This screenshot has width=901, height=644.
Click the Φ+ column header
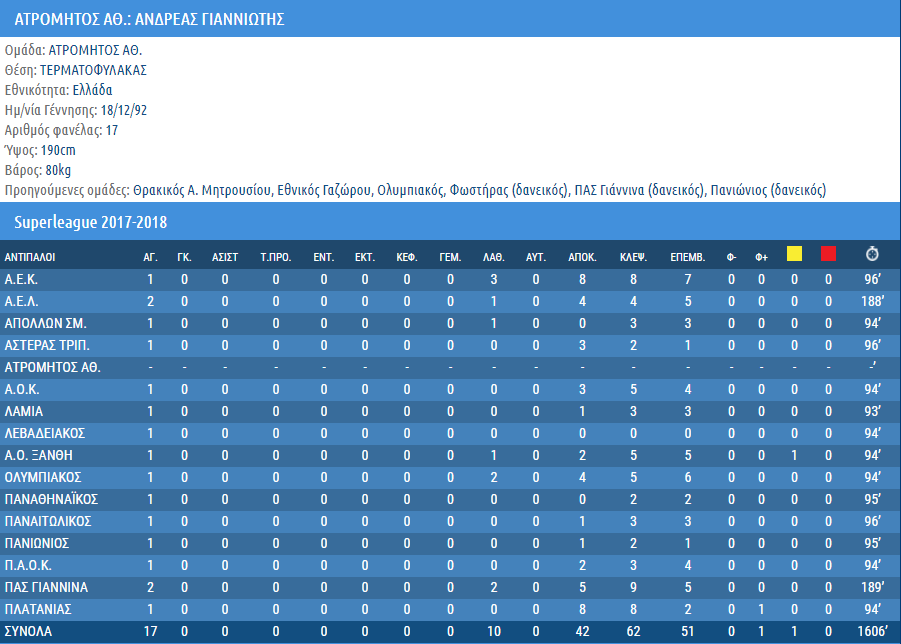pyautogui.click(x=761, y=257)
